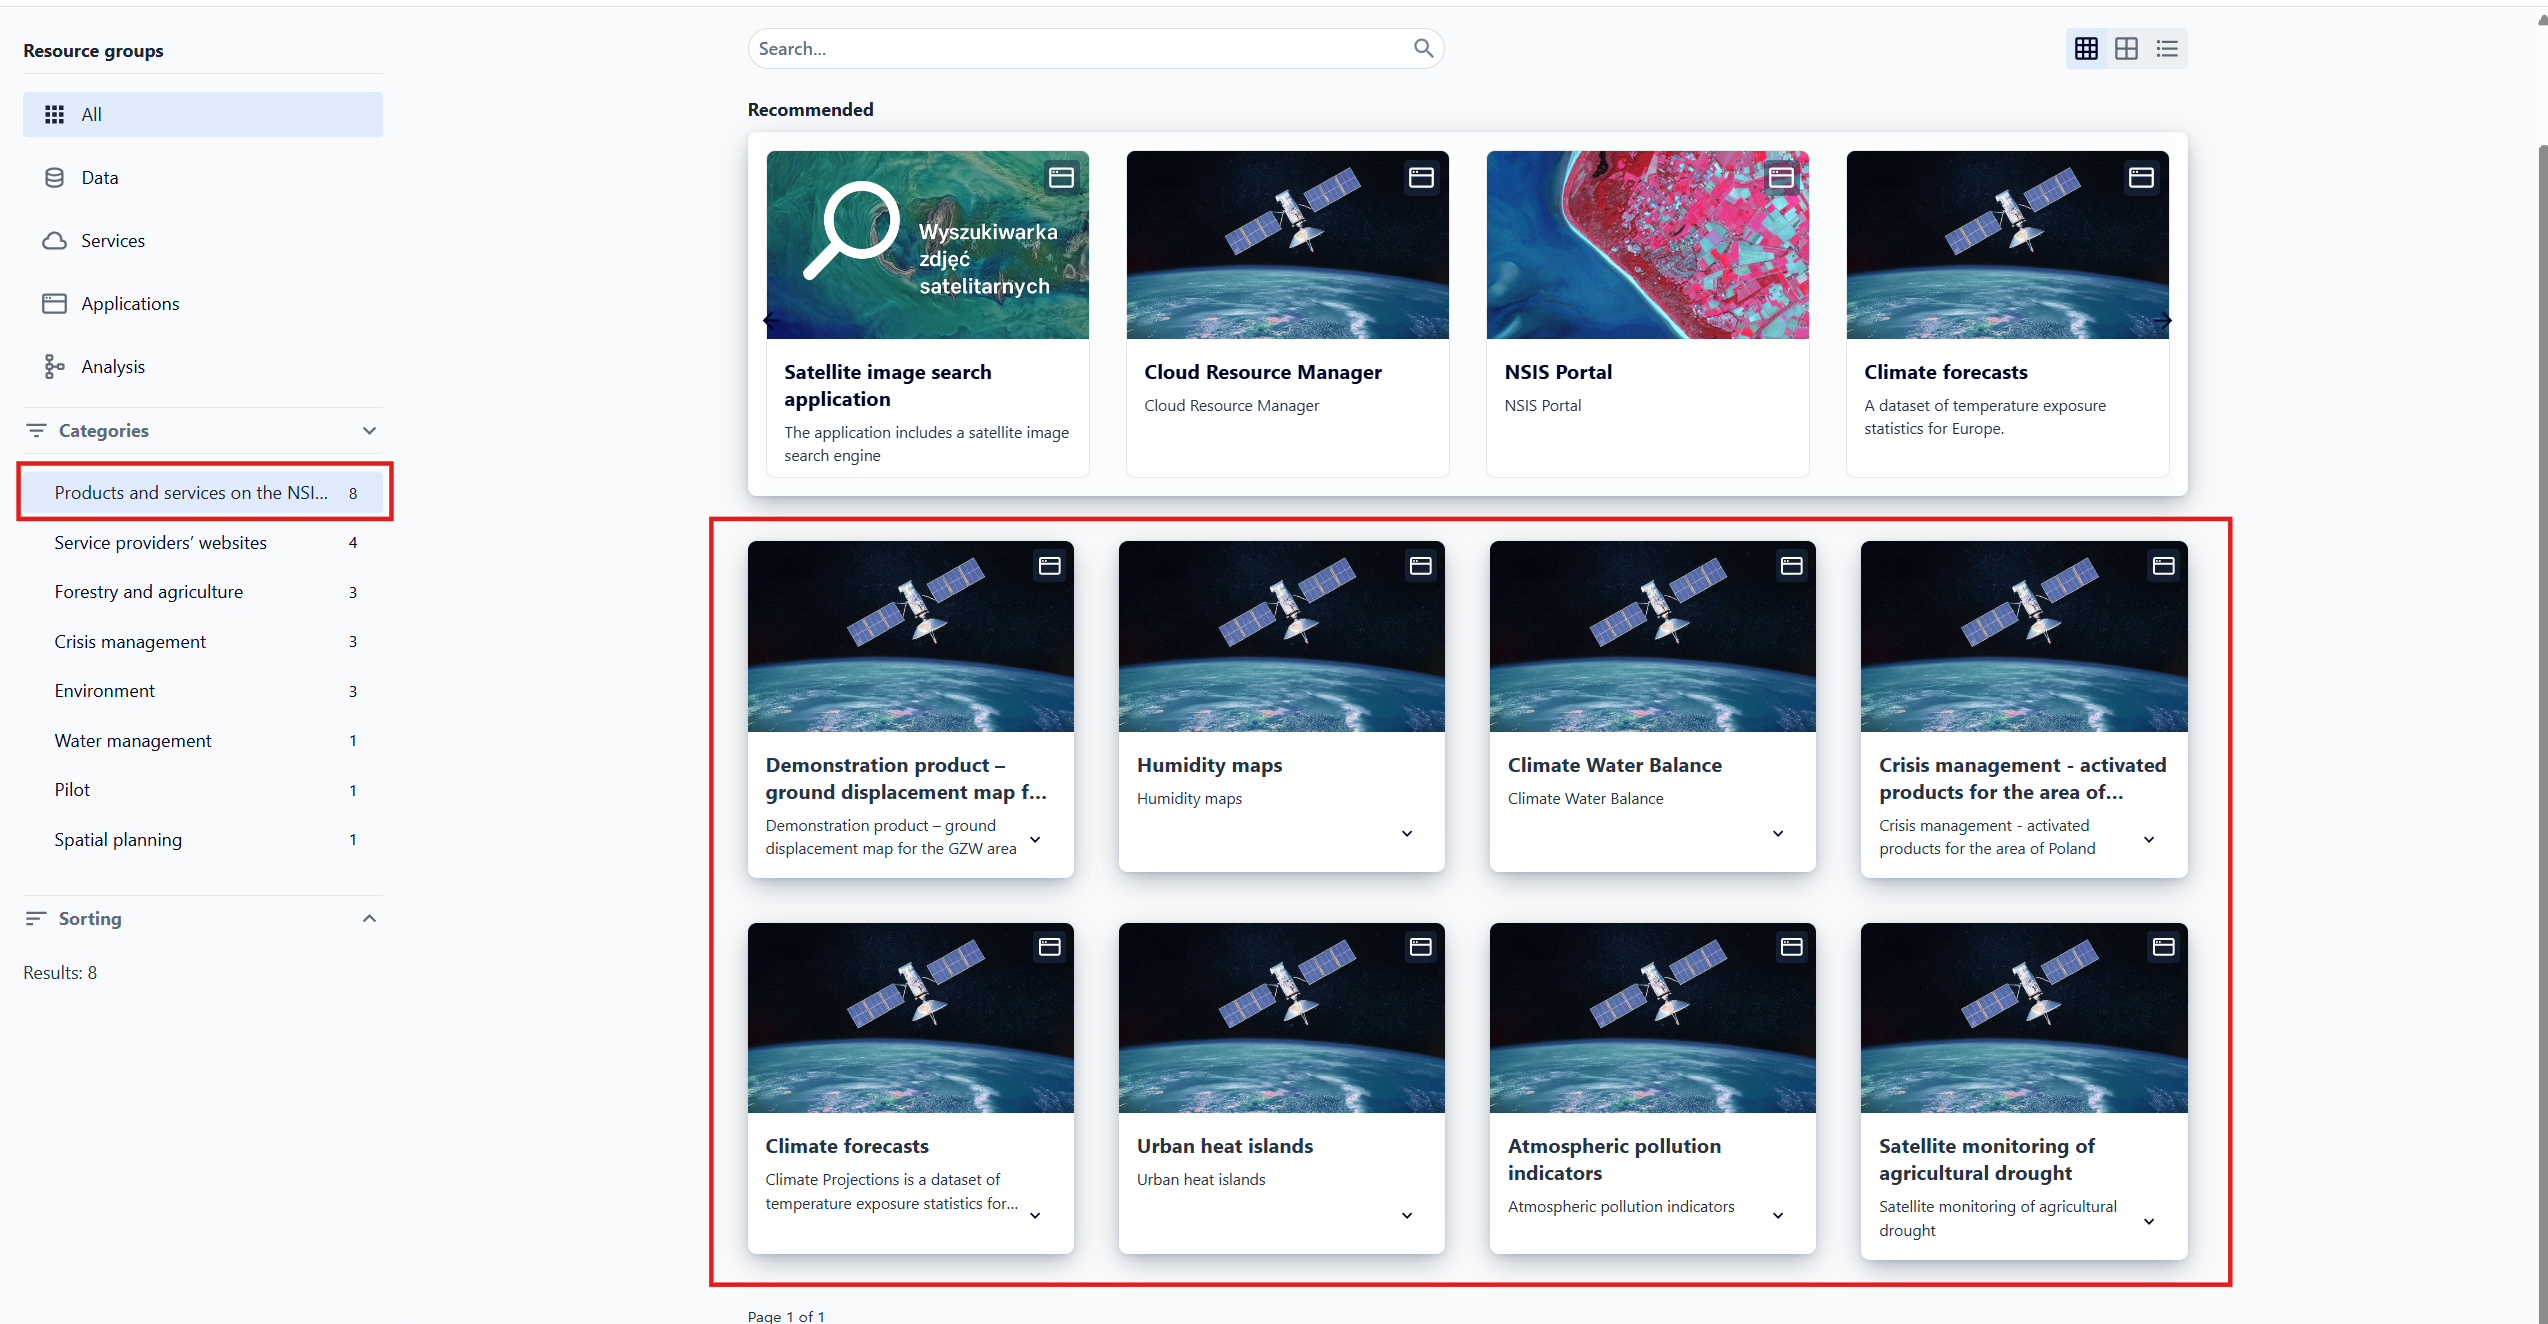The height and width of the screenshot is (1324, 2548).
Task: Expand Humidity maps card details
Action: coord(1406,833)
